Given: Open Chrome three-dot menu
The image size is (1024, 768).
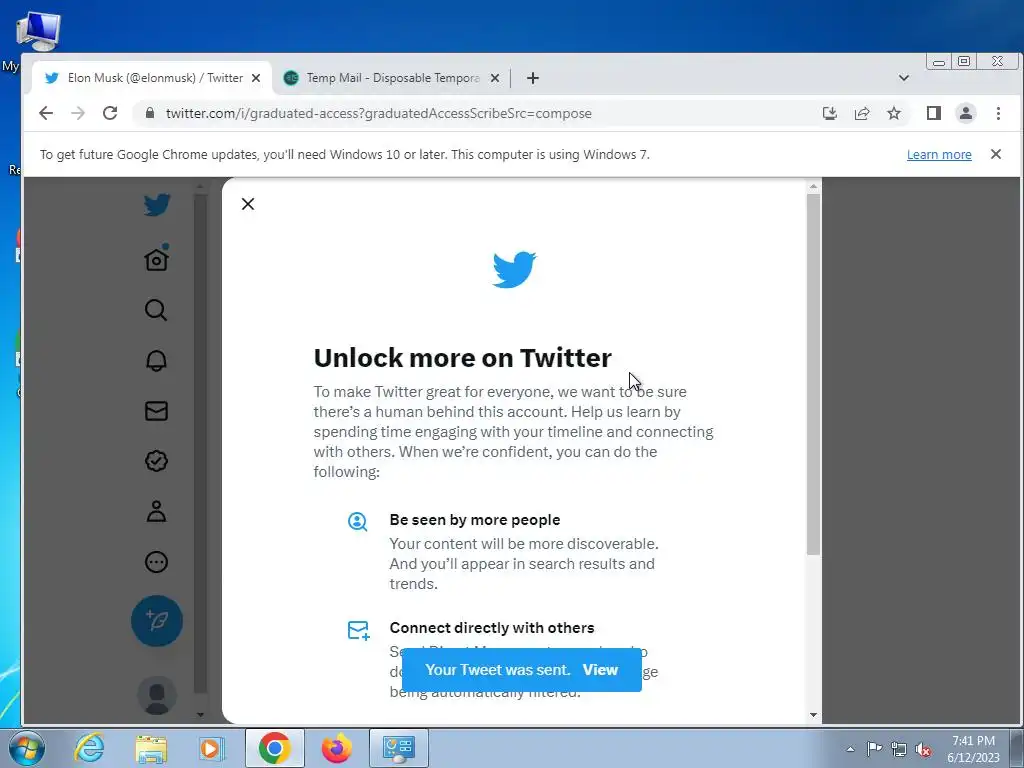Looking at the screenshot, I should pos(998,113).
